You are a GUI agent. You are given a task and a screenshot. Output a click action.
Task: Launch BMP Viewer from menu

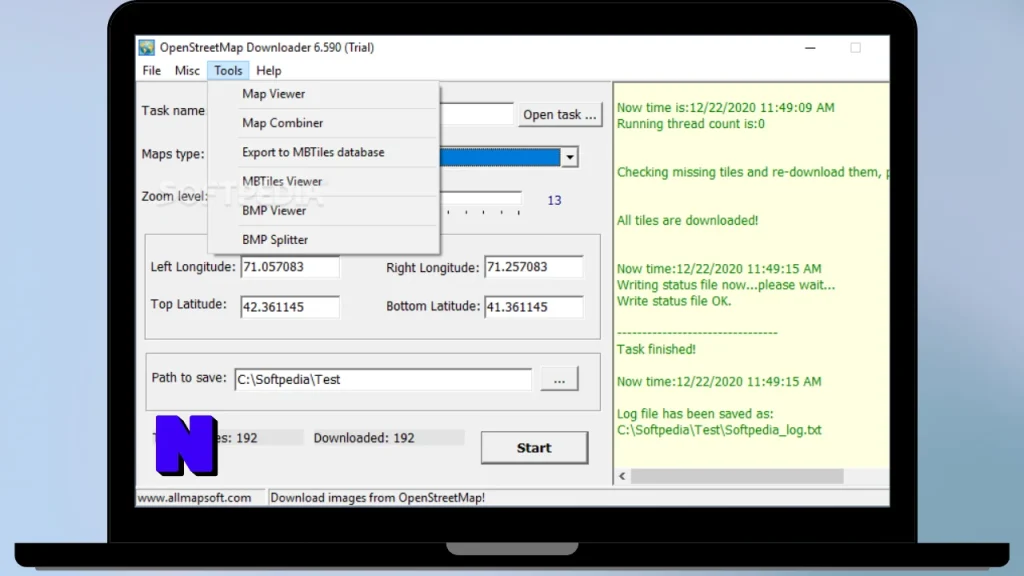323,210
